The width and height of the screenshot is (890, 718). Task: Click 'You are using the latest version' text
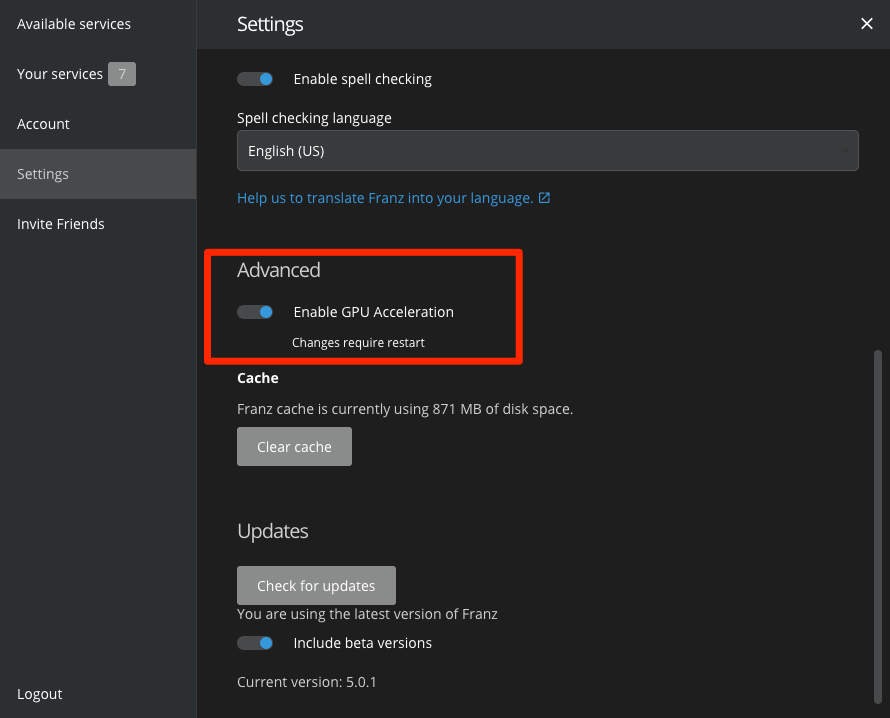tap(367, 614)
